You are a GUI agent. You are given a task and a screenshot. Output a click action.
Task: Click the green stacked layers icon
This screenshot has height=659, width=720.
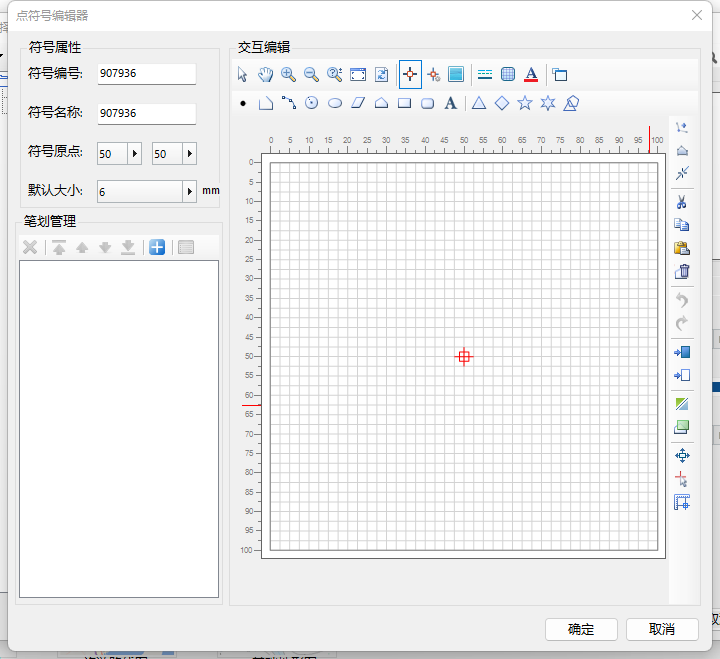pyautogui.click(x=682, y=427)
